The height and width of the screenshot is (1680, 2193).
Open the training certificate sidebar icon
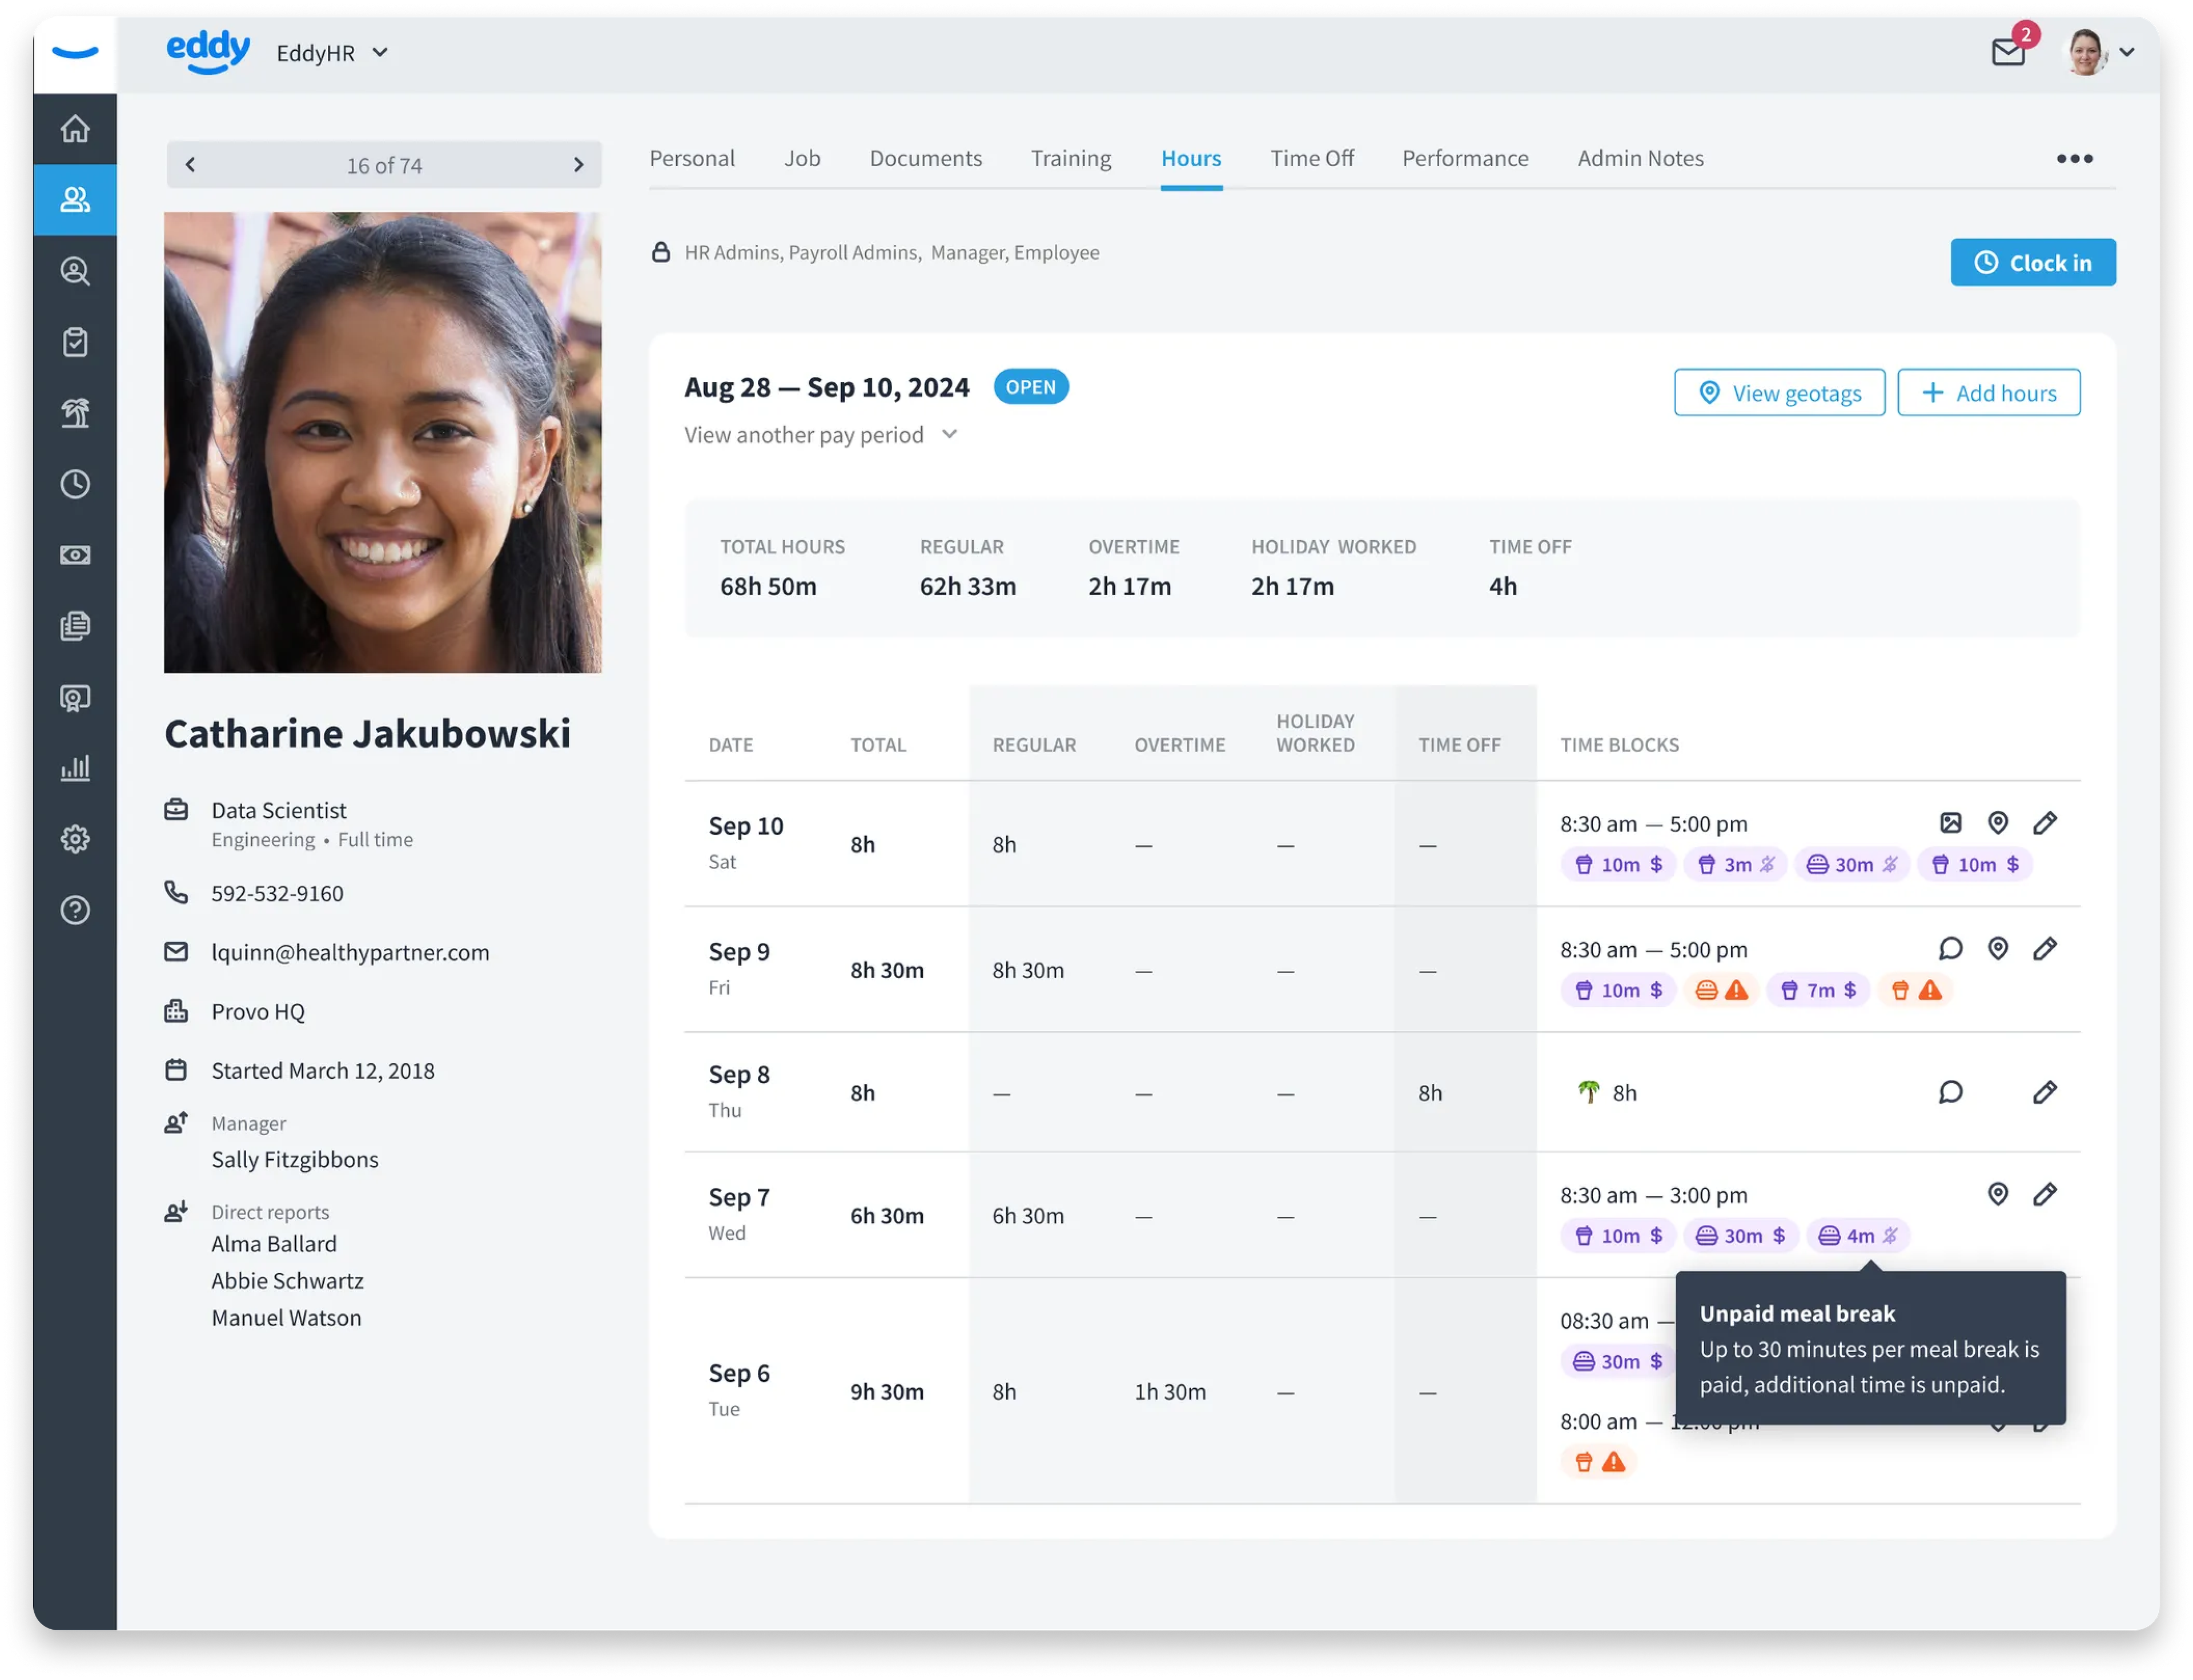click(75, 697)
